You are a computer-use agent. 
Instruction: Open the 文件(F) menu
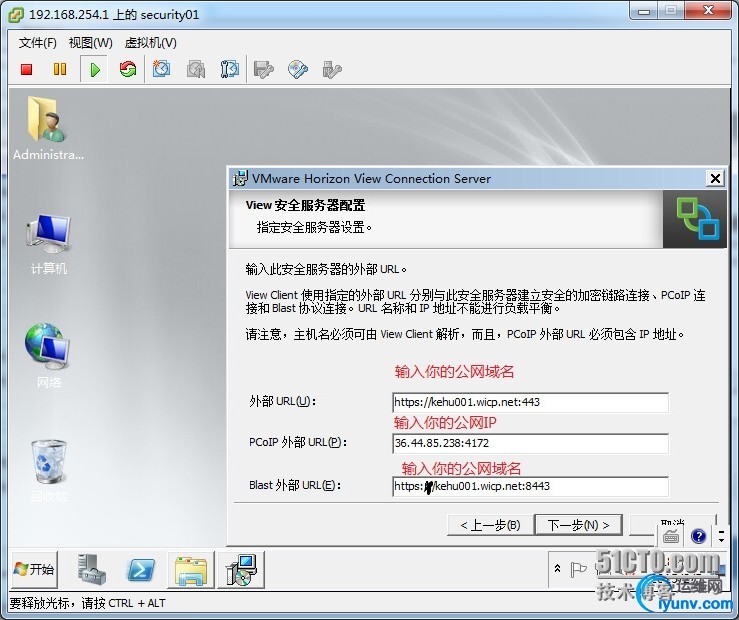click(x=38, y=43)
